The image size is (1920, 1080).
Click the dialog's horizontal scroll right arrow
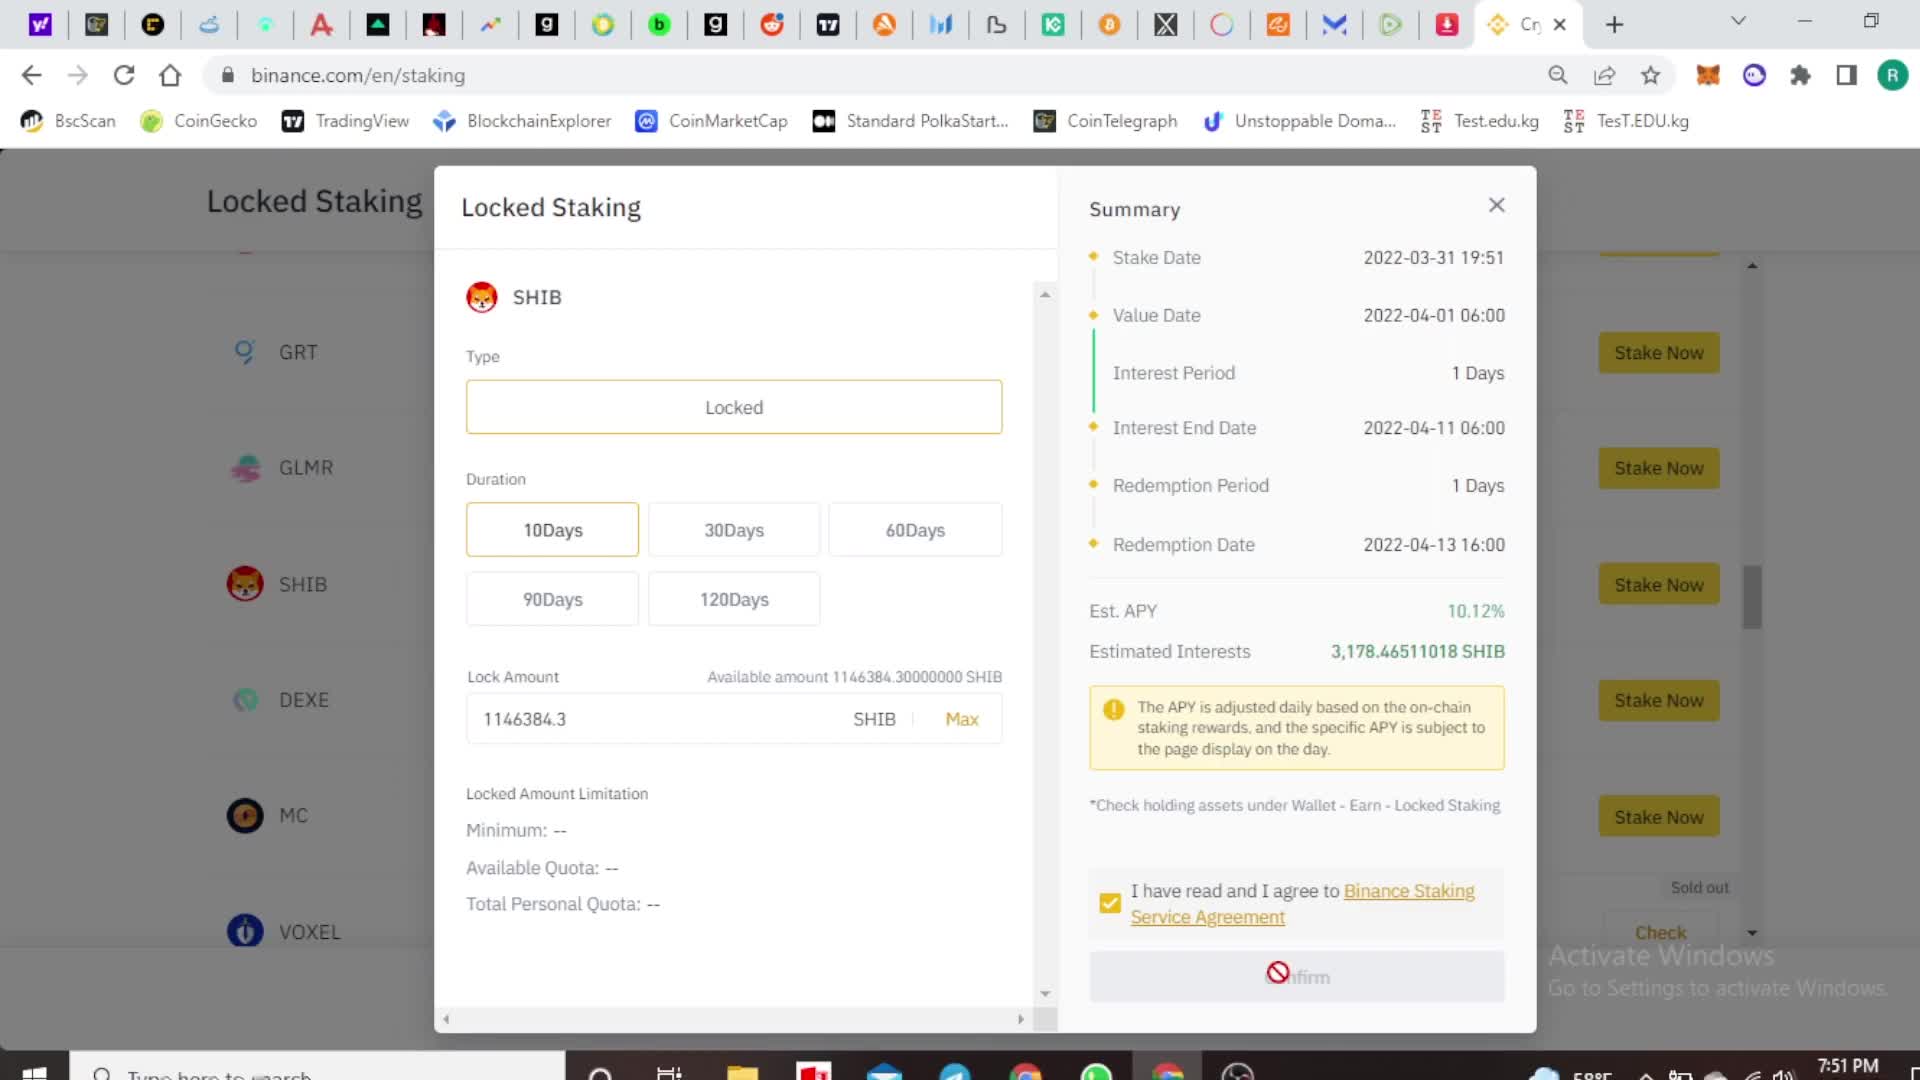(1020, 1019)
